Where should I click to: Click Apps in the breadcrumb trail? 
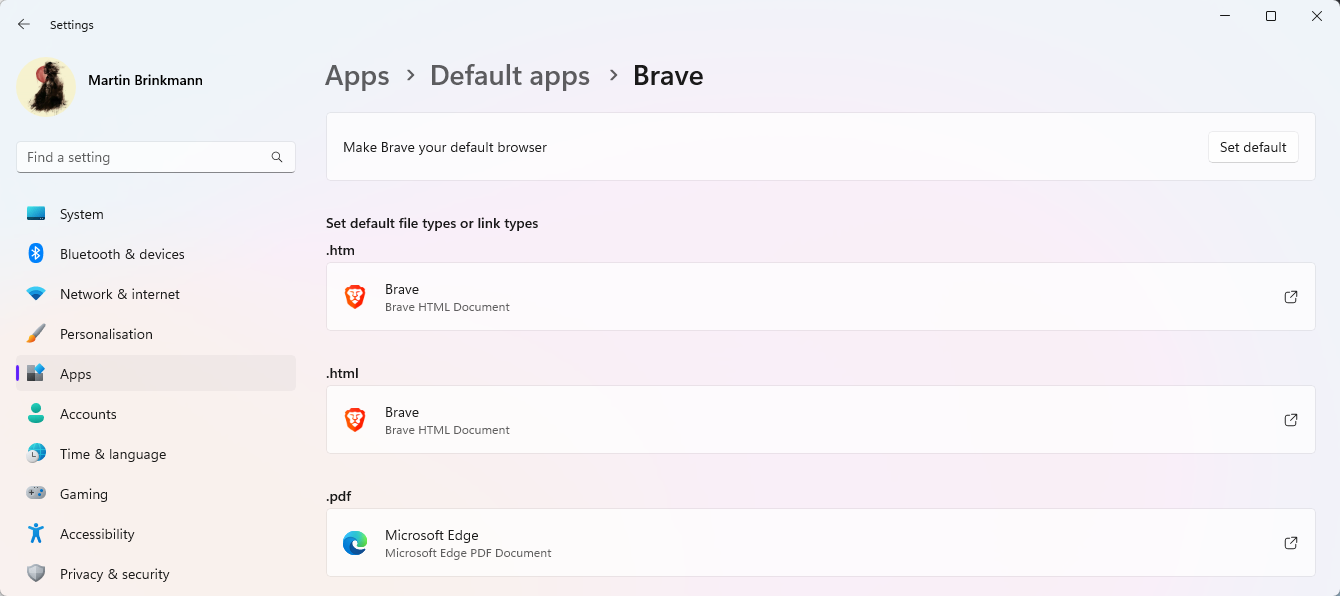tap(357, 75)
